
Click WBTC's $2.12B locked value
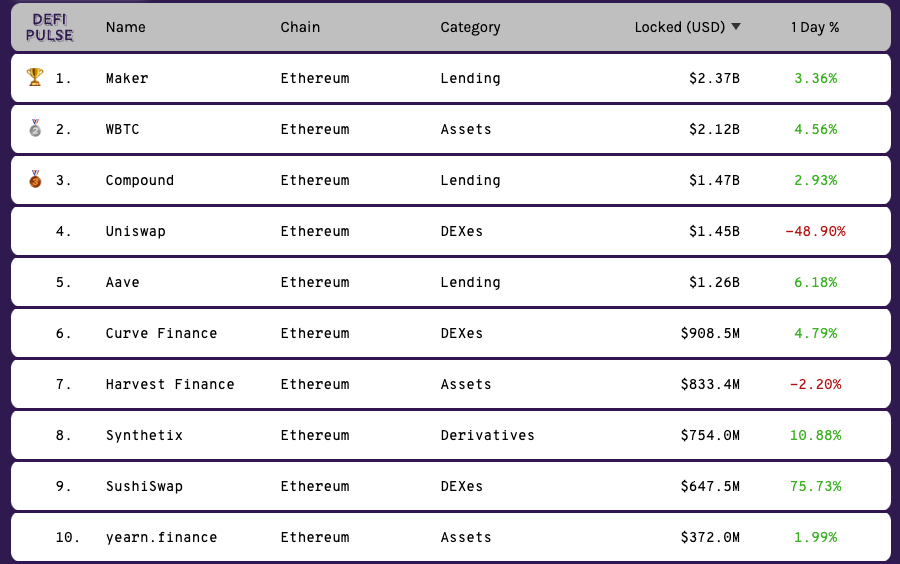click(x=714, y=129)
